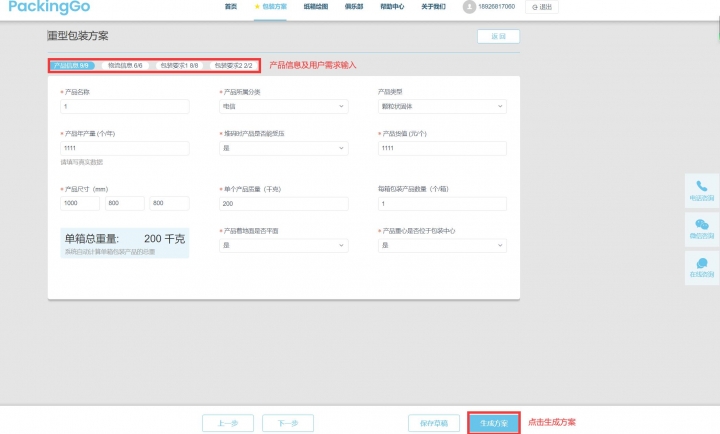Click the 每箱包装产品数量 input field

(x=442, y=203)
